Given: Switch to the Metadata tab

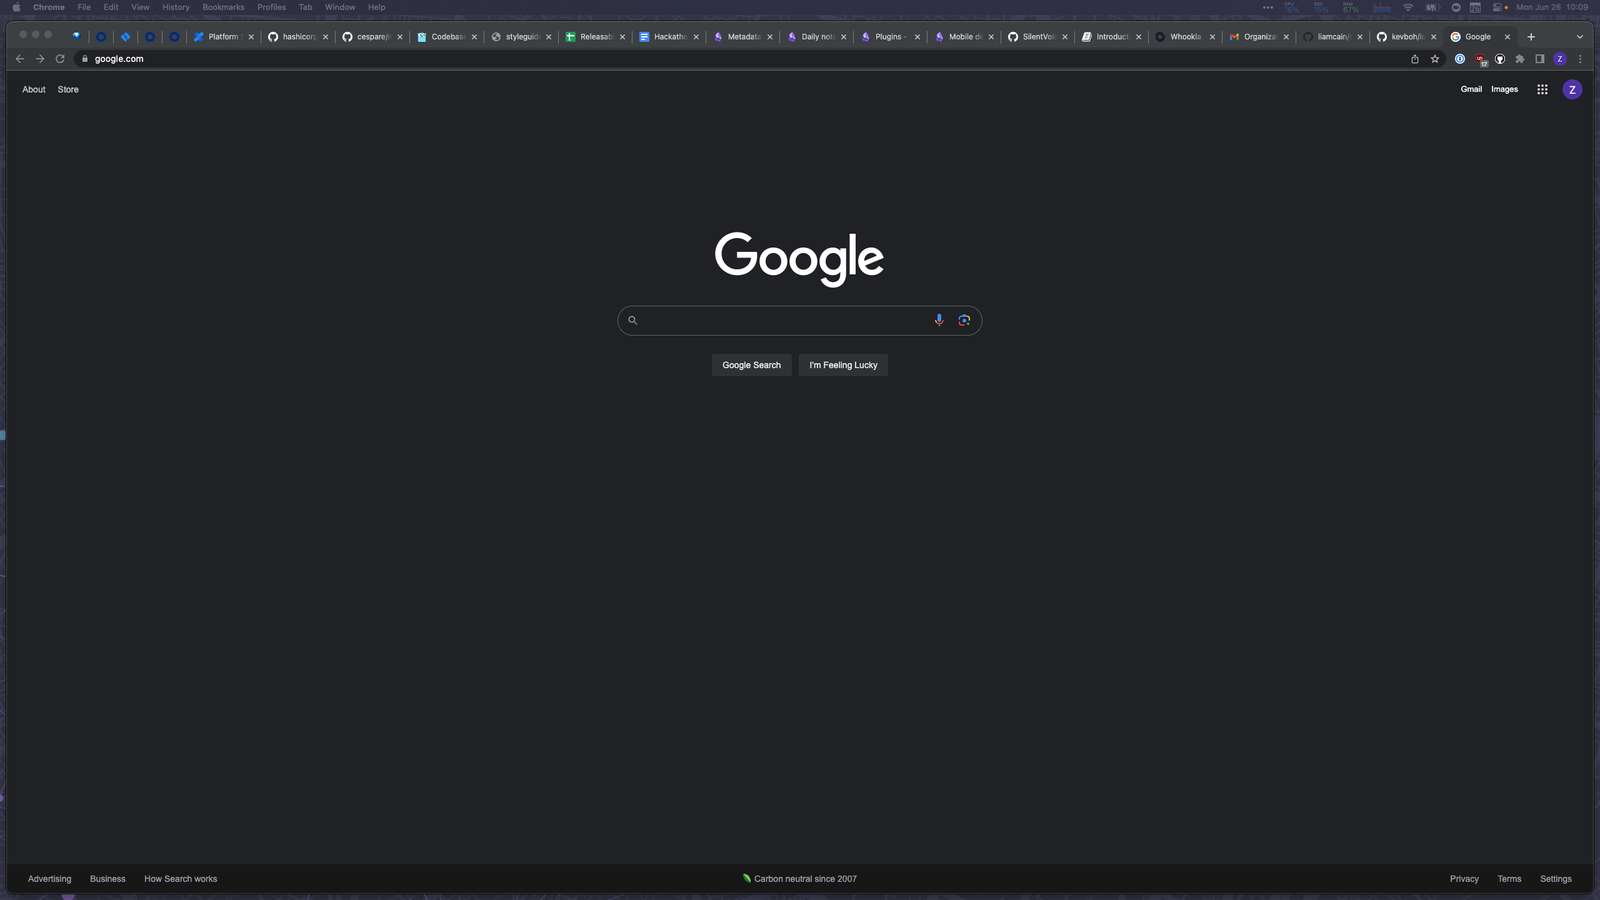Looking at the screenshot, I should tap(743, 37).
